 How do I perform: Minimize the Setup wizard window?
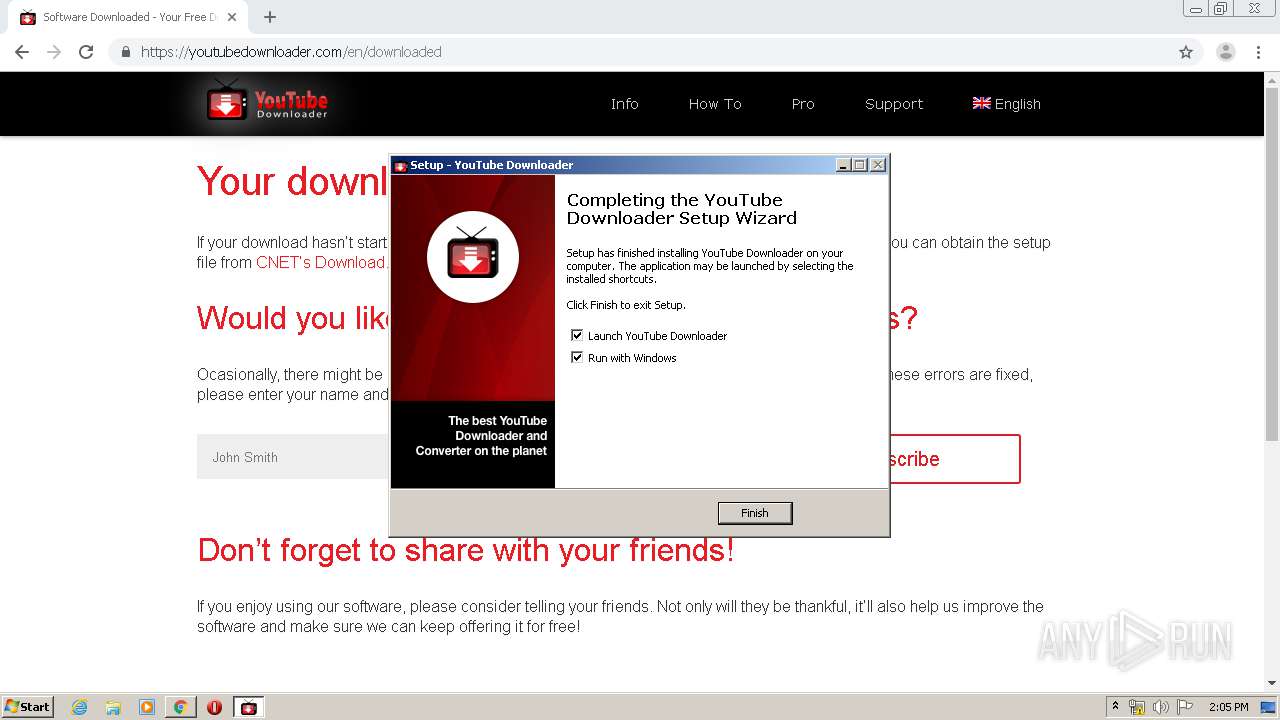coord(843,165)
